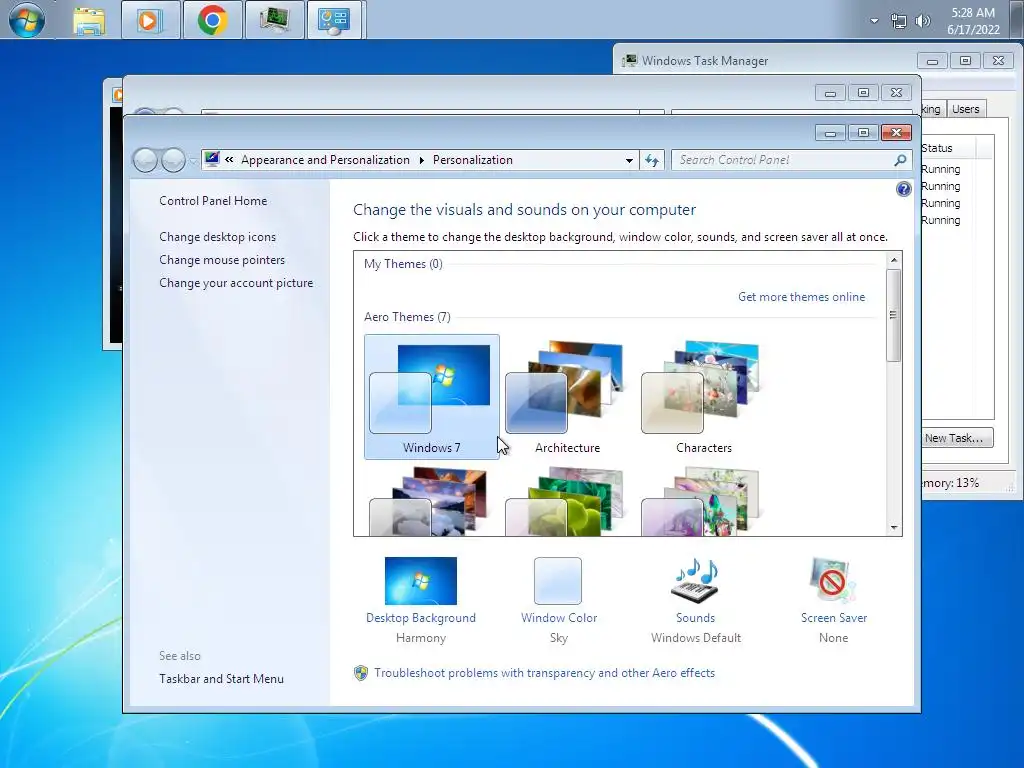Screen dimensions: 1024x768
Task: Open Troubleshoot transparency and Aero effects
Action: pyautogui.click(x=545, y=673)
